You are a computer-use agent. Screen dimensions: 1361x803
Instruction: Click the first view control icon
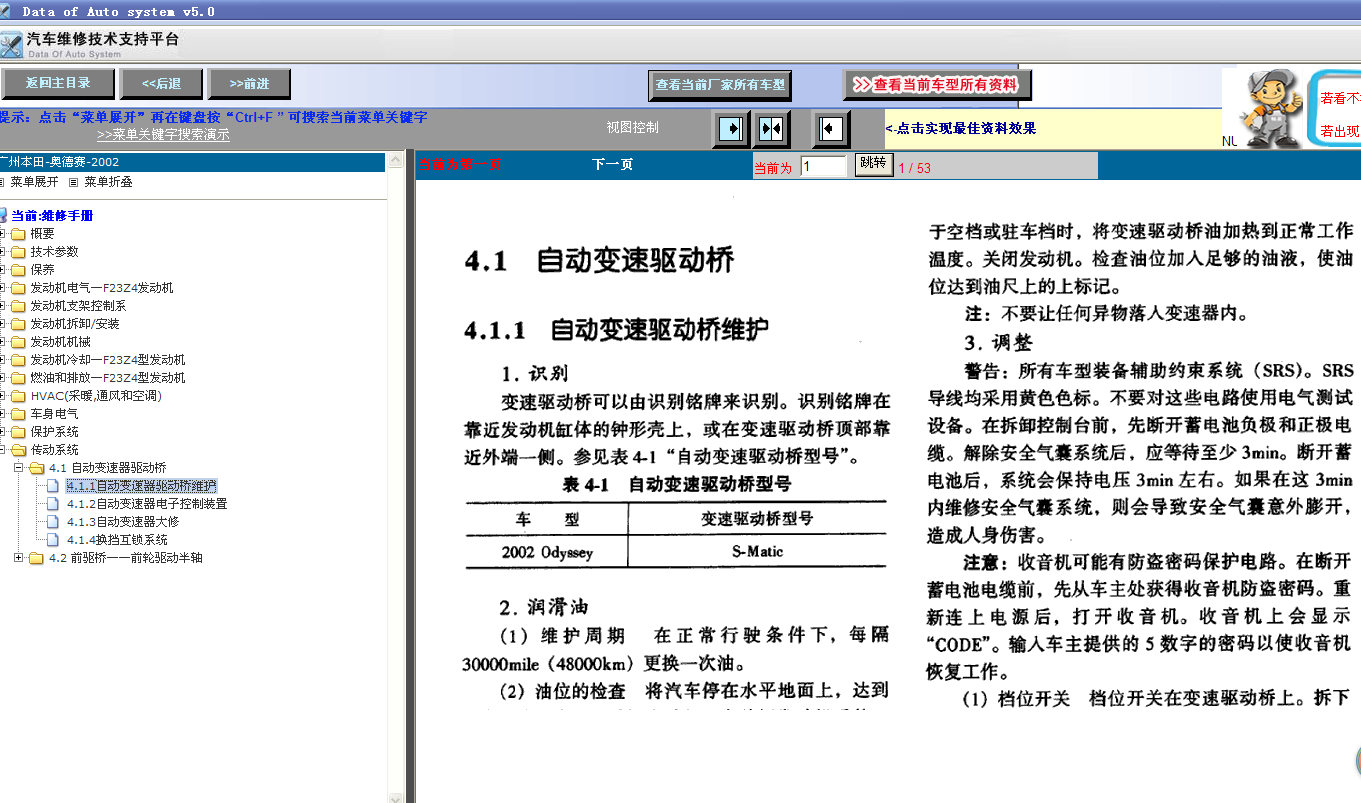point(732,128)
